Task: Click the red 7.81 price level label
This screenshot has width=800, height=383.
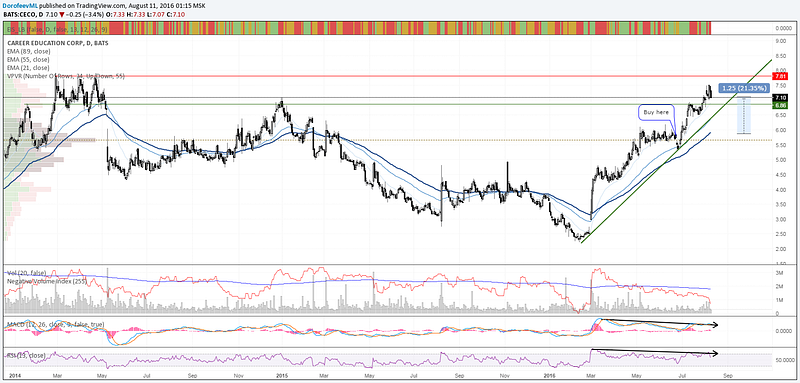Action: point(781,76)
